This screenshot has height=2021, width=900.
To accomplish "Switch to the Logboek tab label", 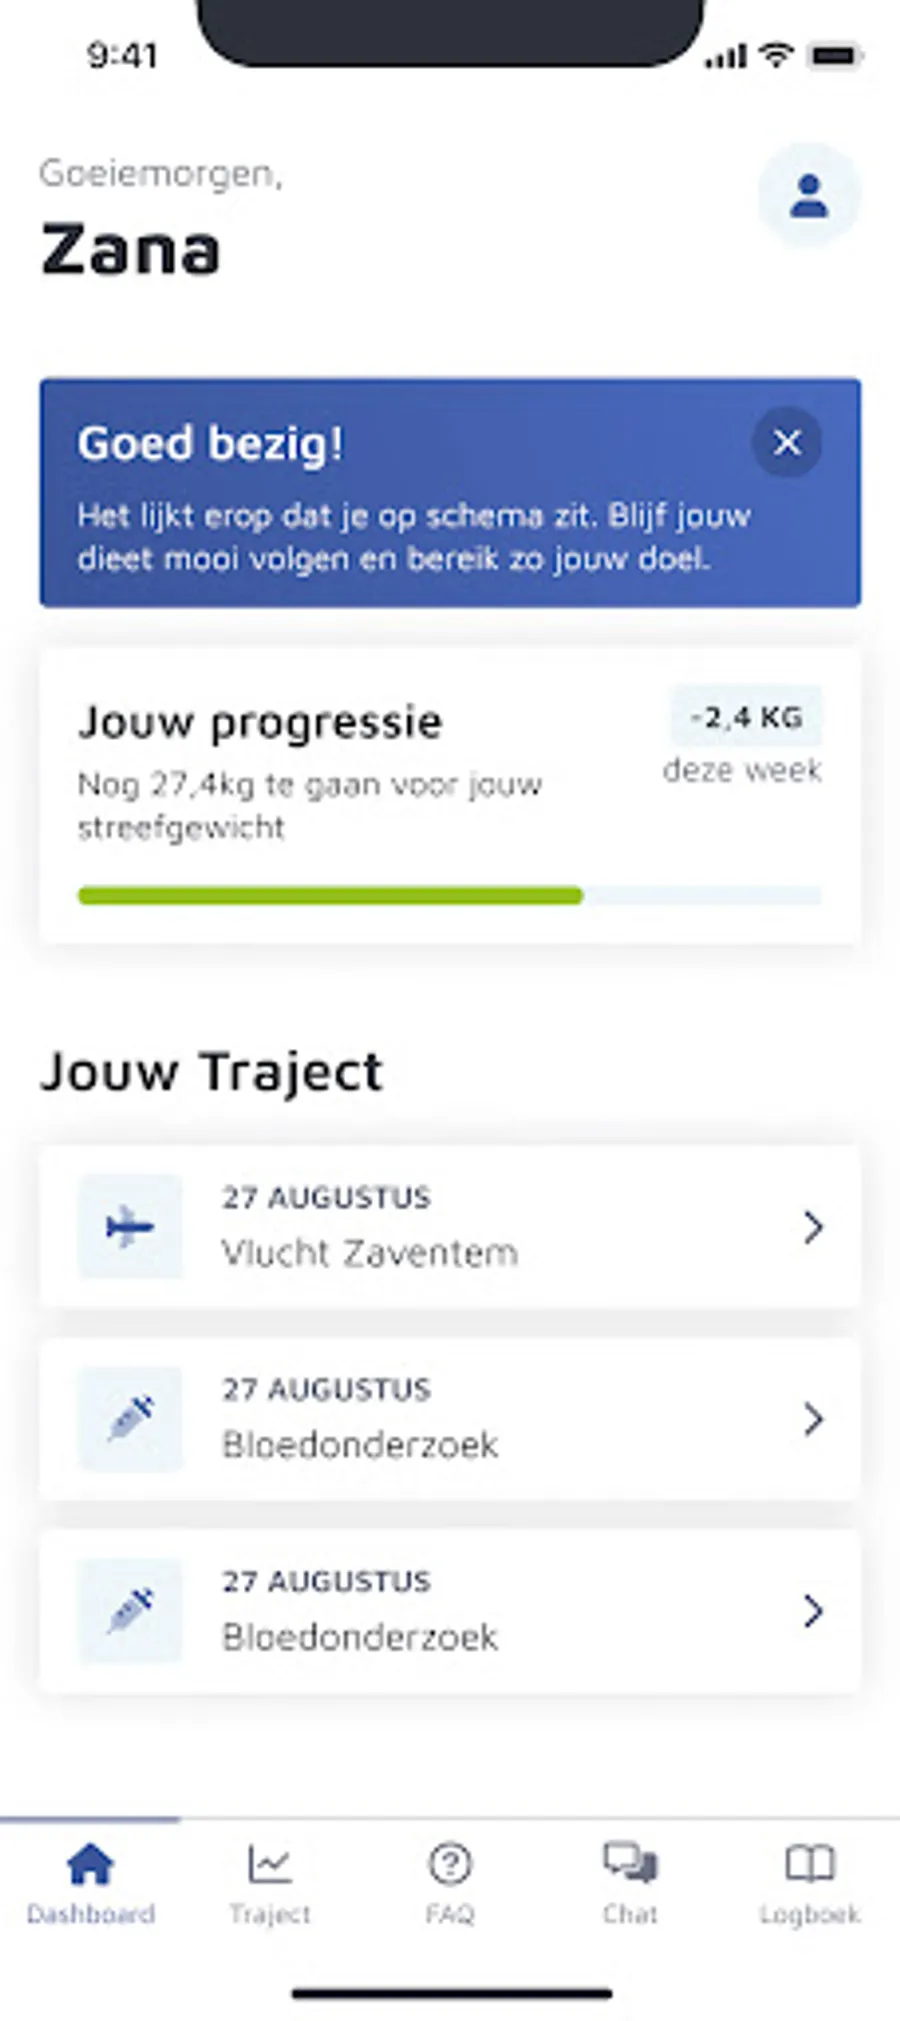I will (809, 1914).
